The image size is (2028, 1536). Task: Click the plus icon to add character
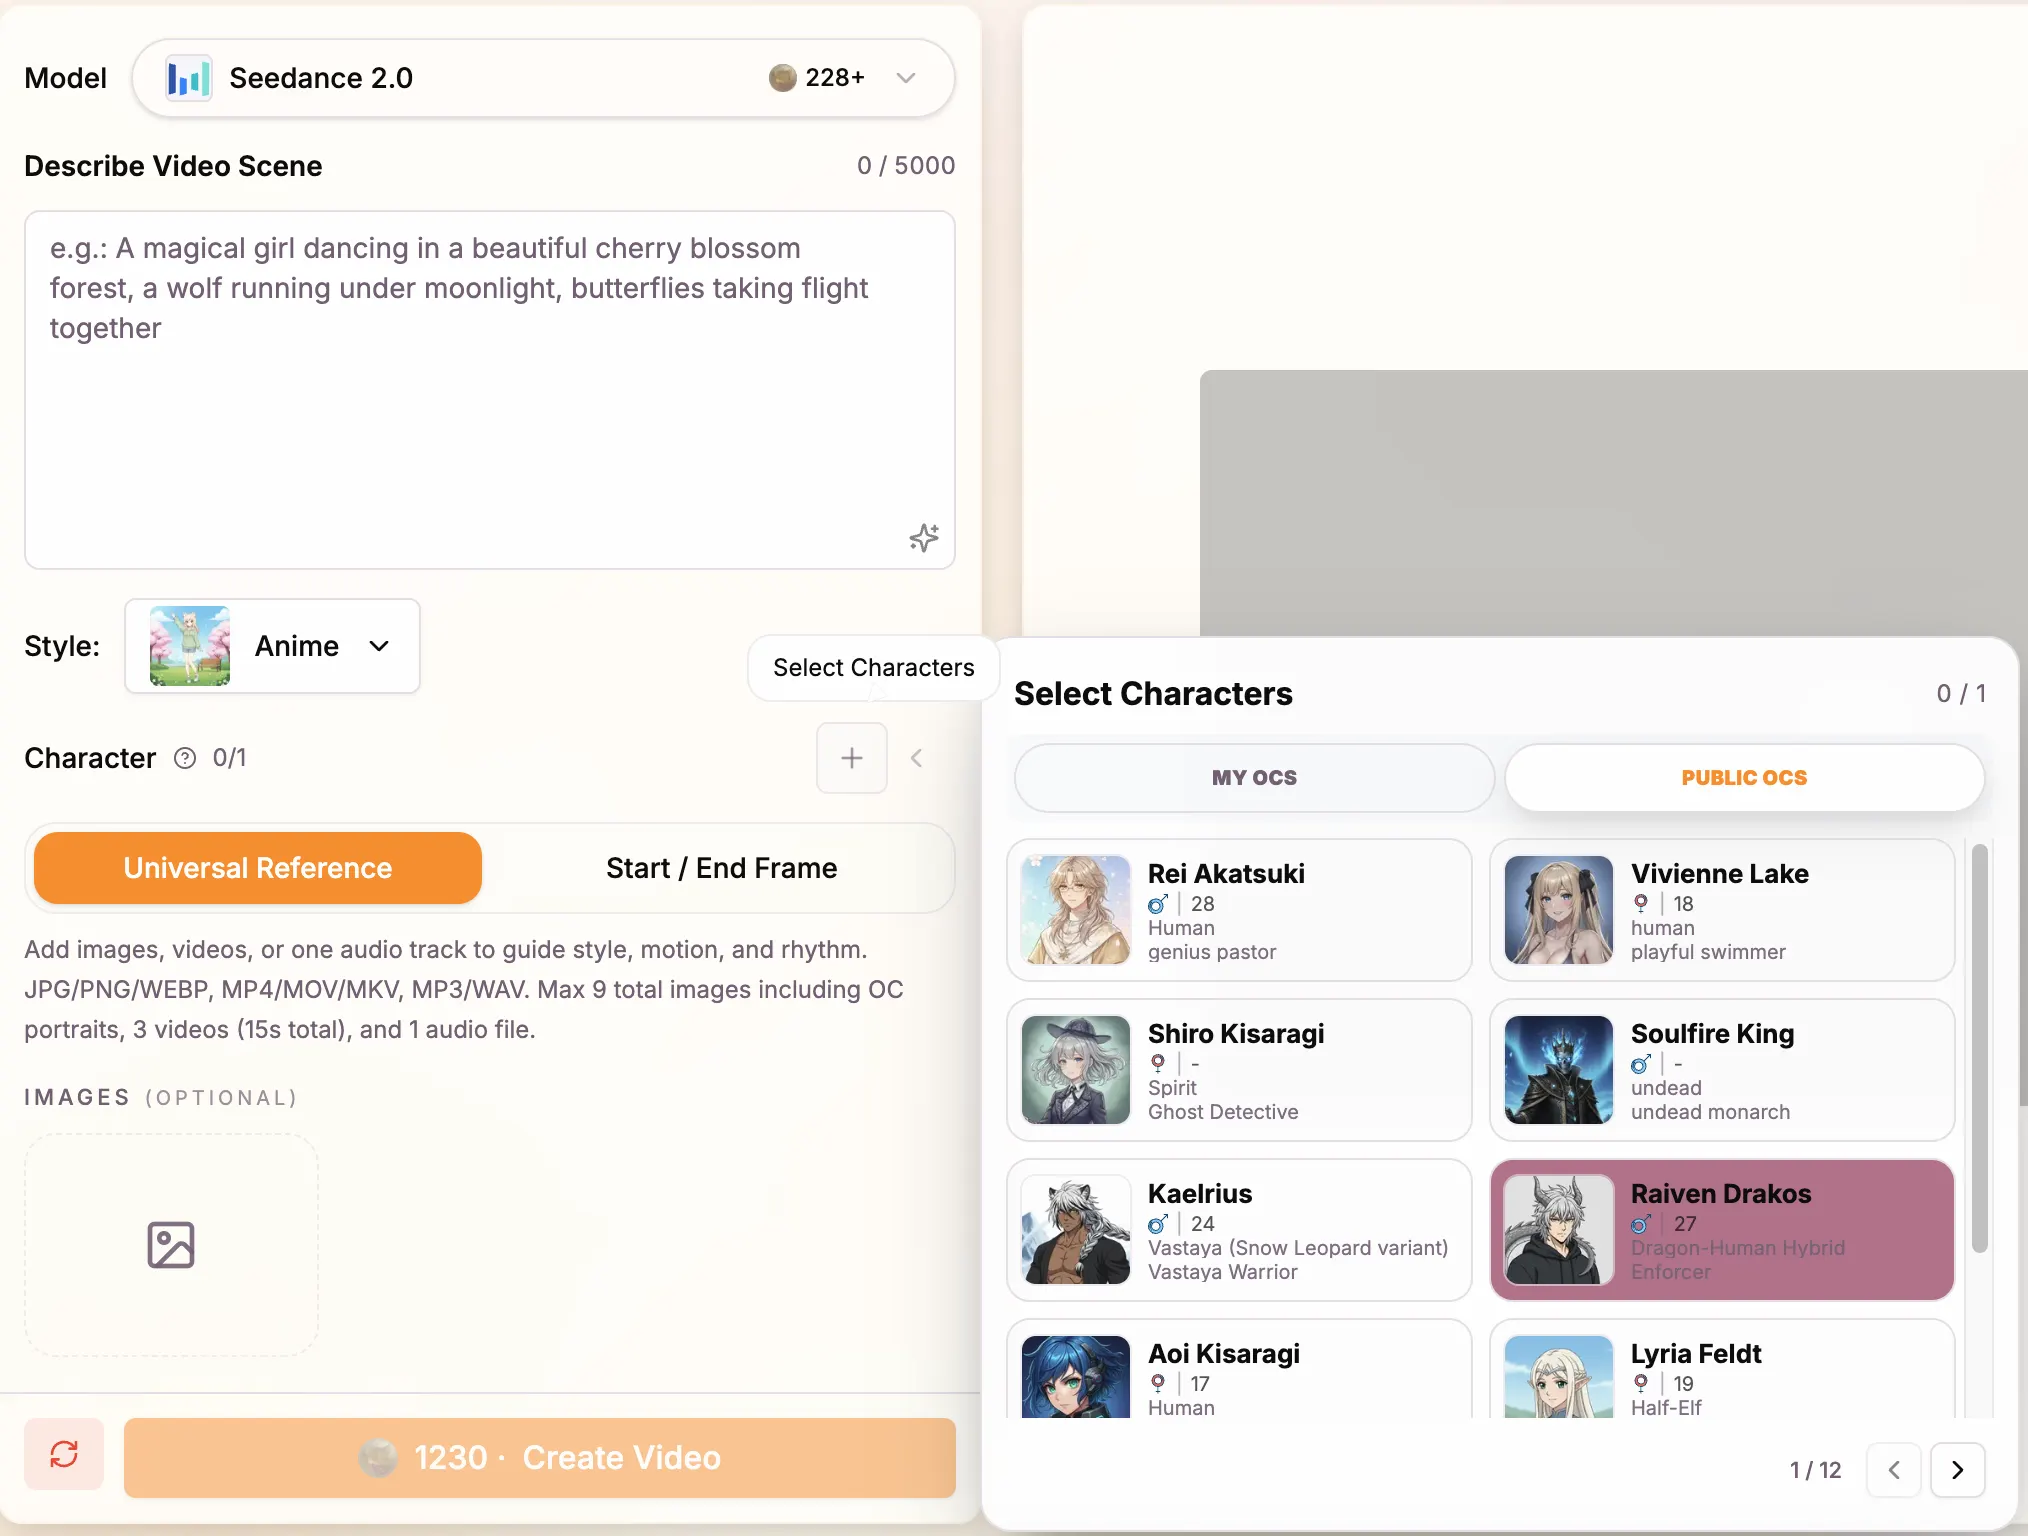851,758
